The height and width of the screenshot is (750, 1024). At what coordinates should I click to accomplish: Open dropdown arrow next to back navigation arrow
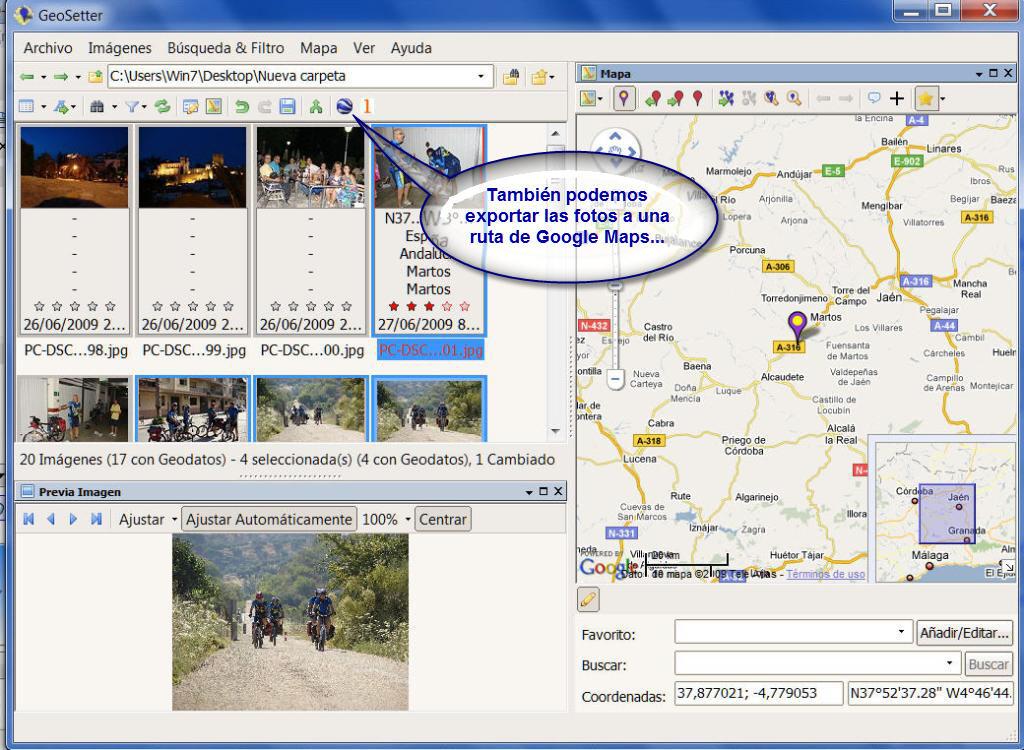click(x=44, y=77)
